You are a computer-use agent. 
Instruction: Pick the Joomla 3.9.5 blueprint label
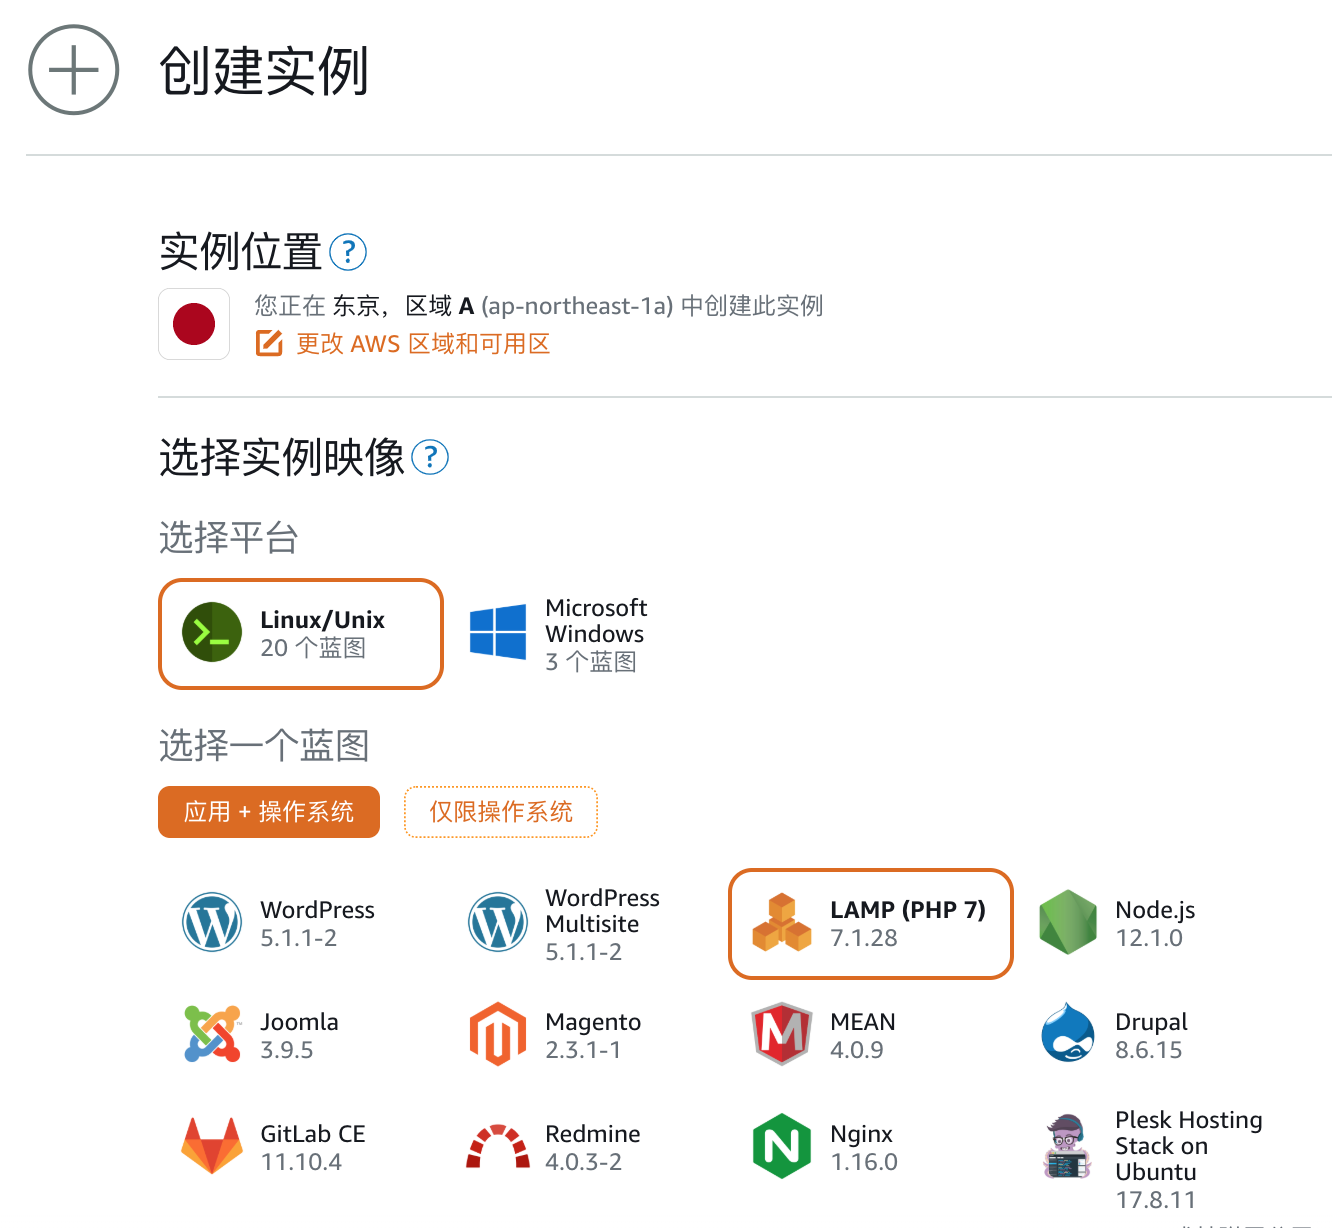299,1036
